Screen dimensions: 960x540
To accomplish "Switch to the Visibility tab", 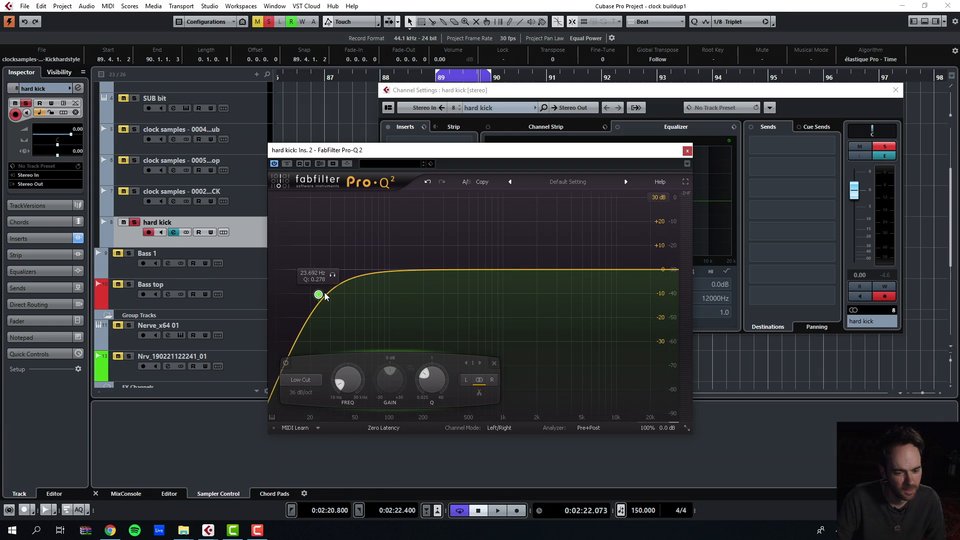I will [x=59, y=72].
